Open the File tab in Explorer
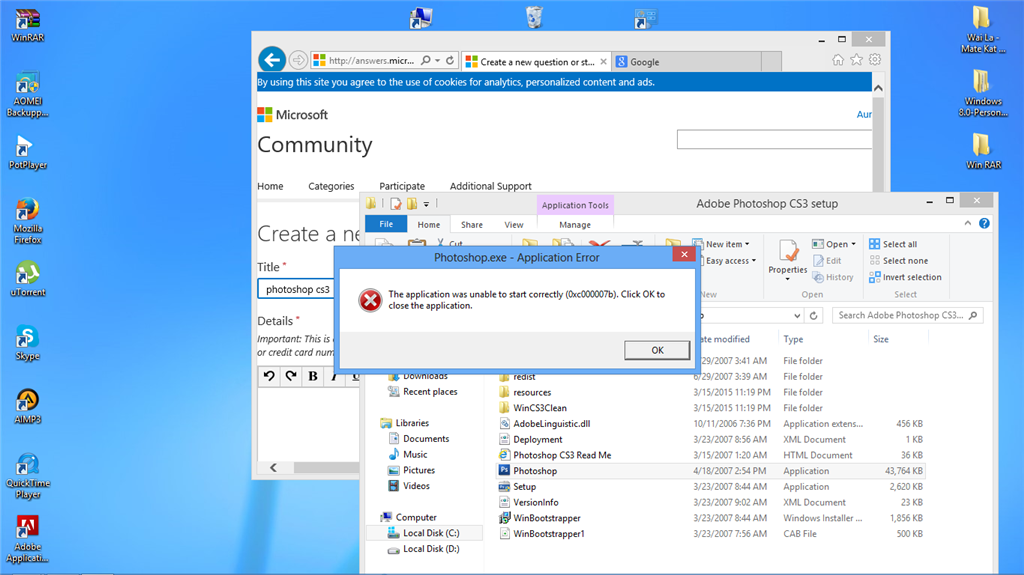The image size is (1024, 575). (x=386, y=224)
